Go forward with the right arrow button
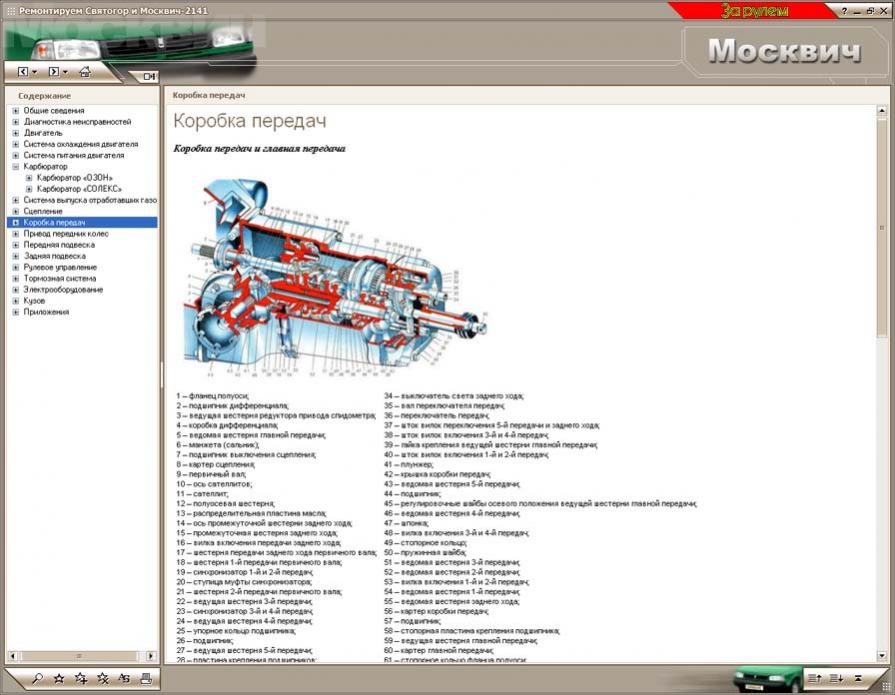Viewport: 895px width, 695px height. pyautogui.click(x=54, y=72)
